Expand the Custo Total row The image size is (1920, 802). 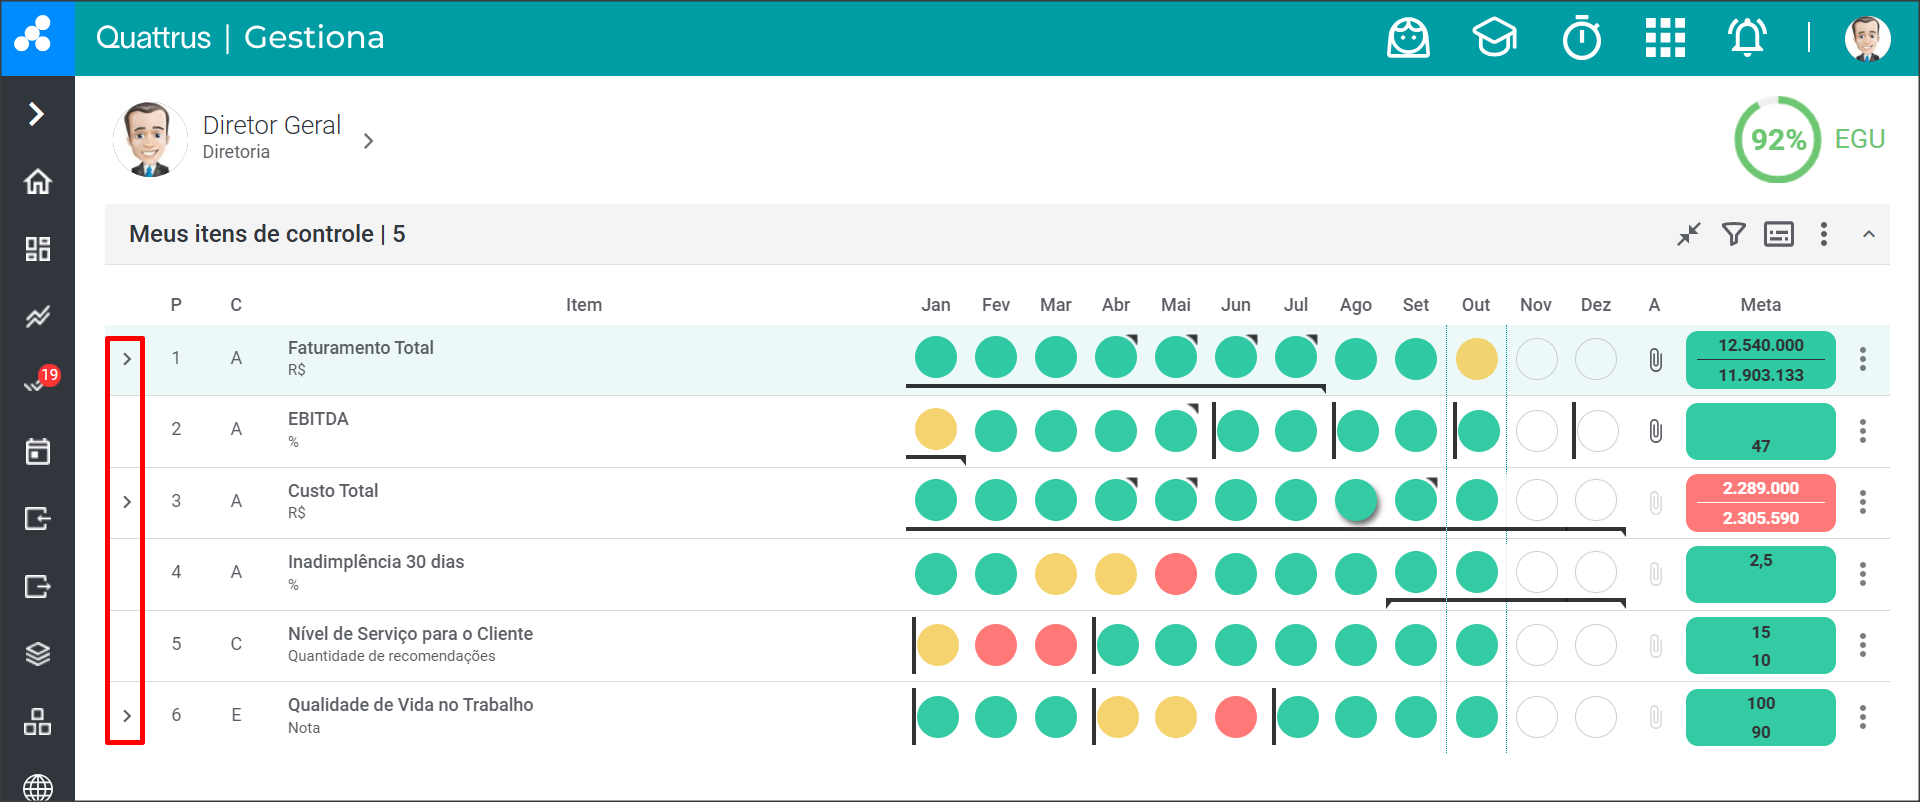127,502
